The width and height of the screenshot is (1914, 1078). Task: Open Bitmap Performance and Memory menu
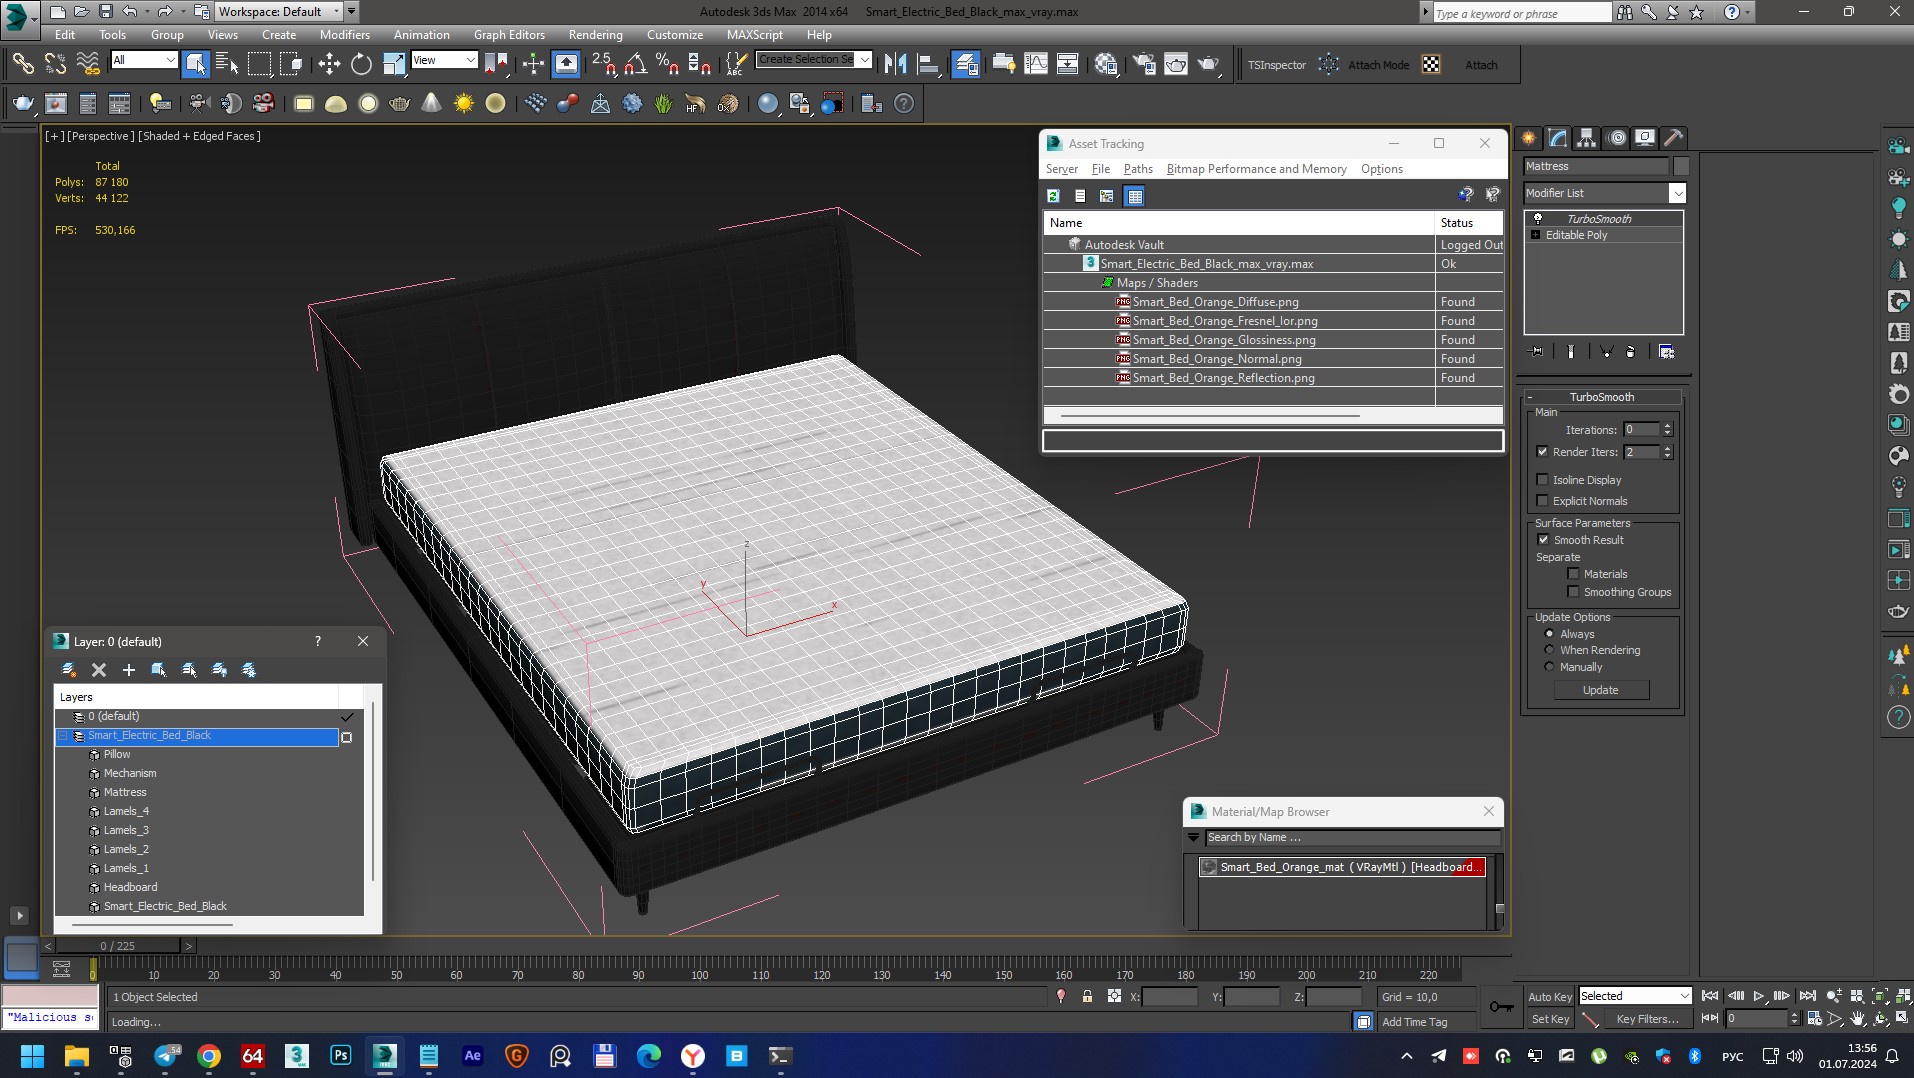click(1256, 169)
